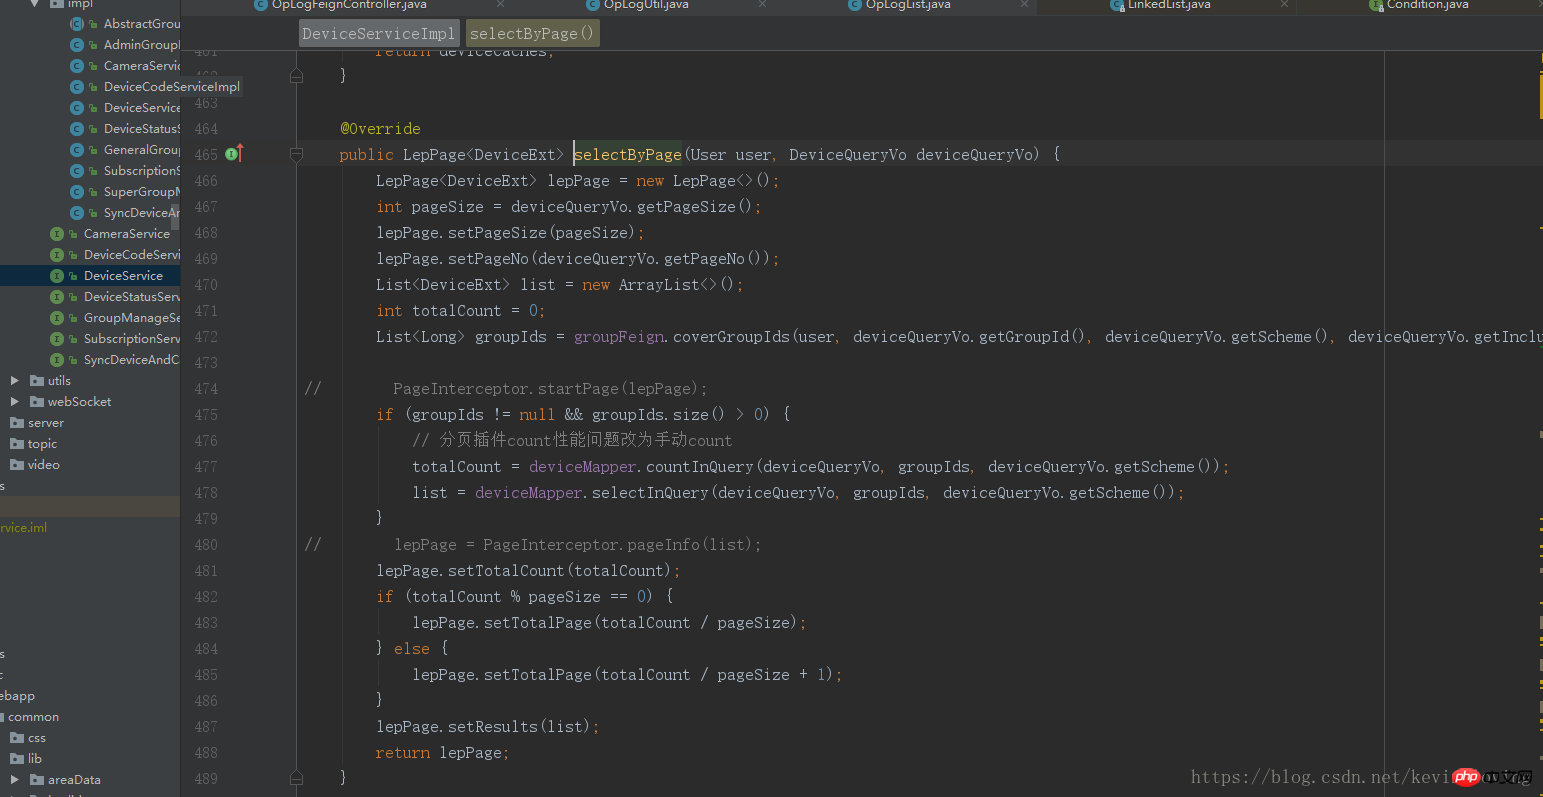Expand the areaData folder node
Screen dimensions: 1543x797
pos(14,779)
